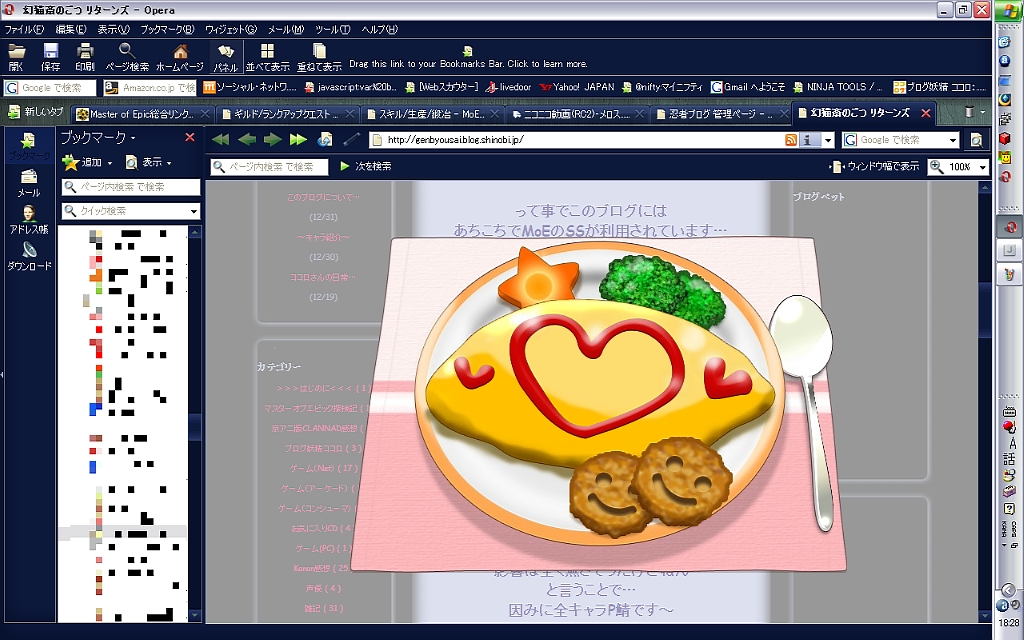The width and height of the screenshot is (1024, 640).
Task: Click the Save (保存) toolbar icon
Action: tap(50, 57)
